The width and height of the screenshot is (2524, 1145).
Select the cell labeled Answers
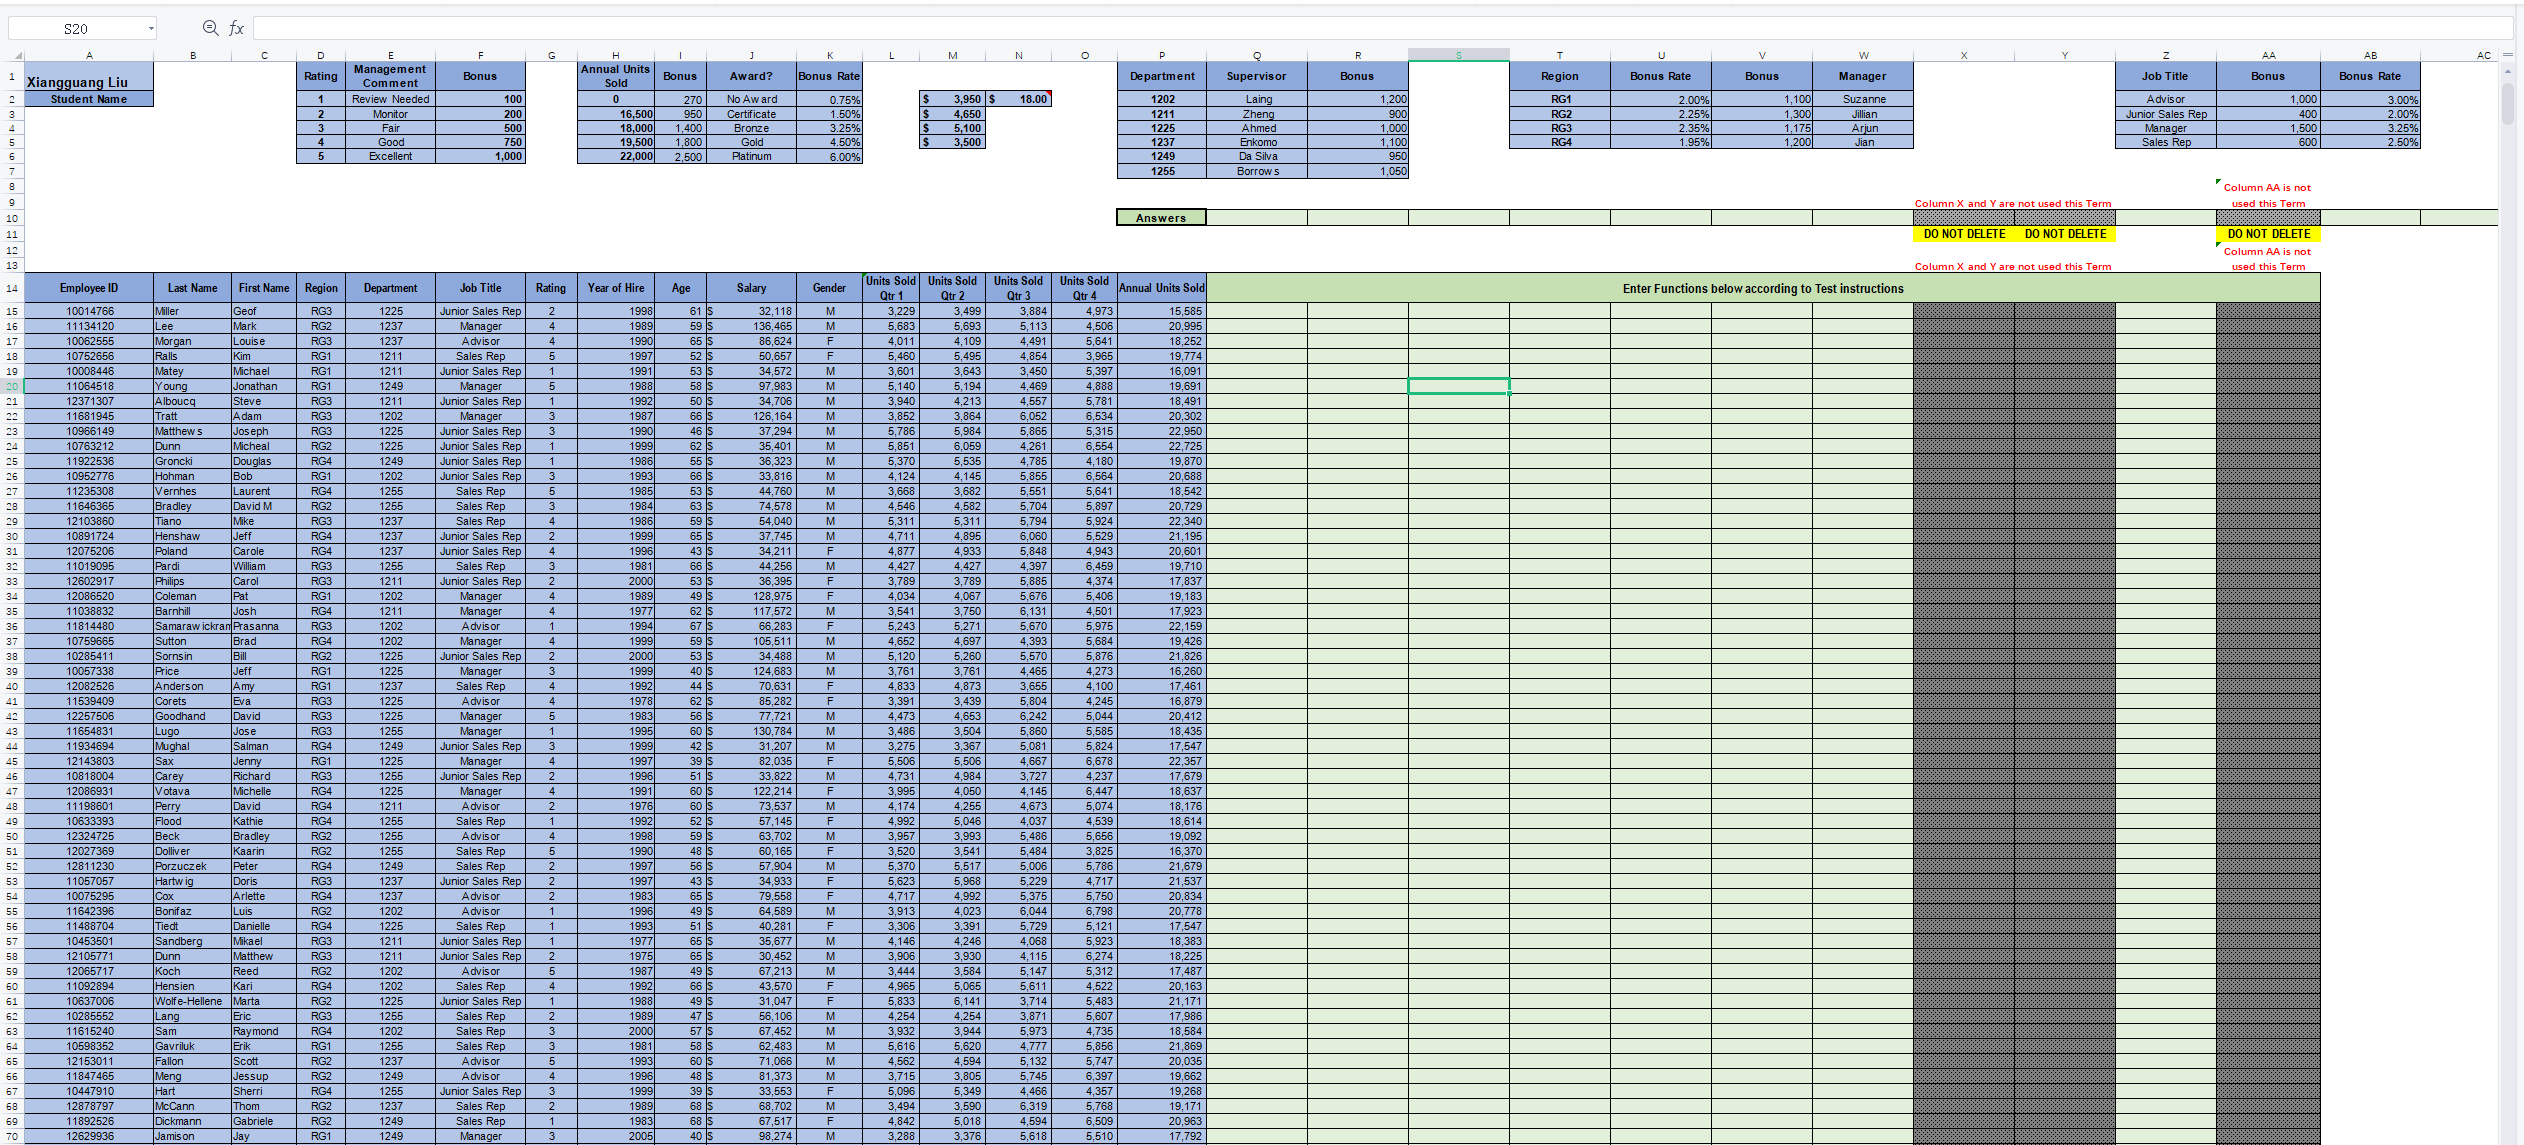click(x=1160, y=216)
